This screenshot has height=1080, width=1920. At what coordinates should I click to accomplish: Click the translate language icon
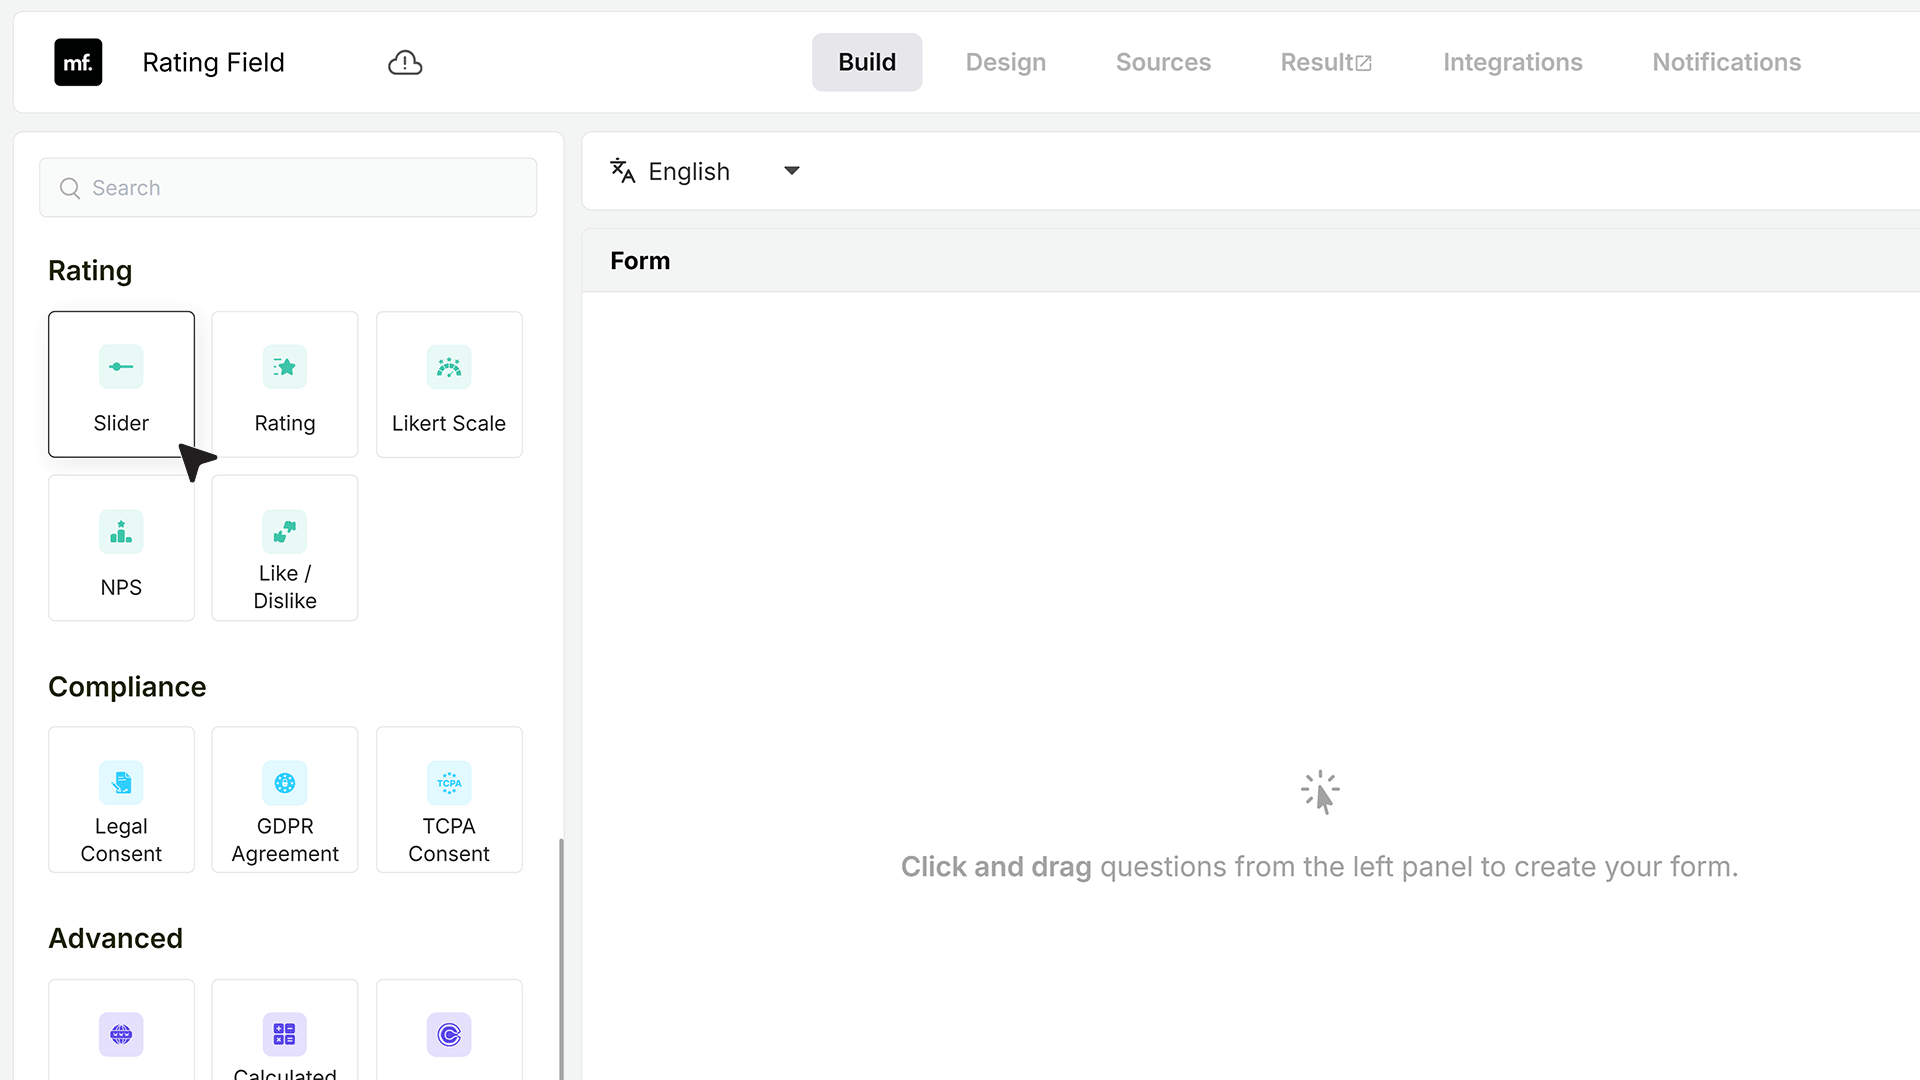pos(622,171)
